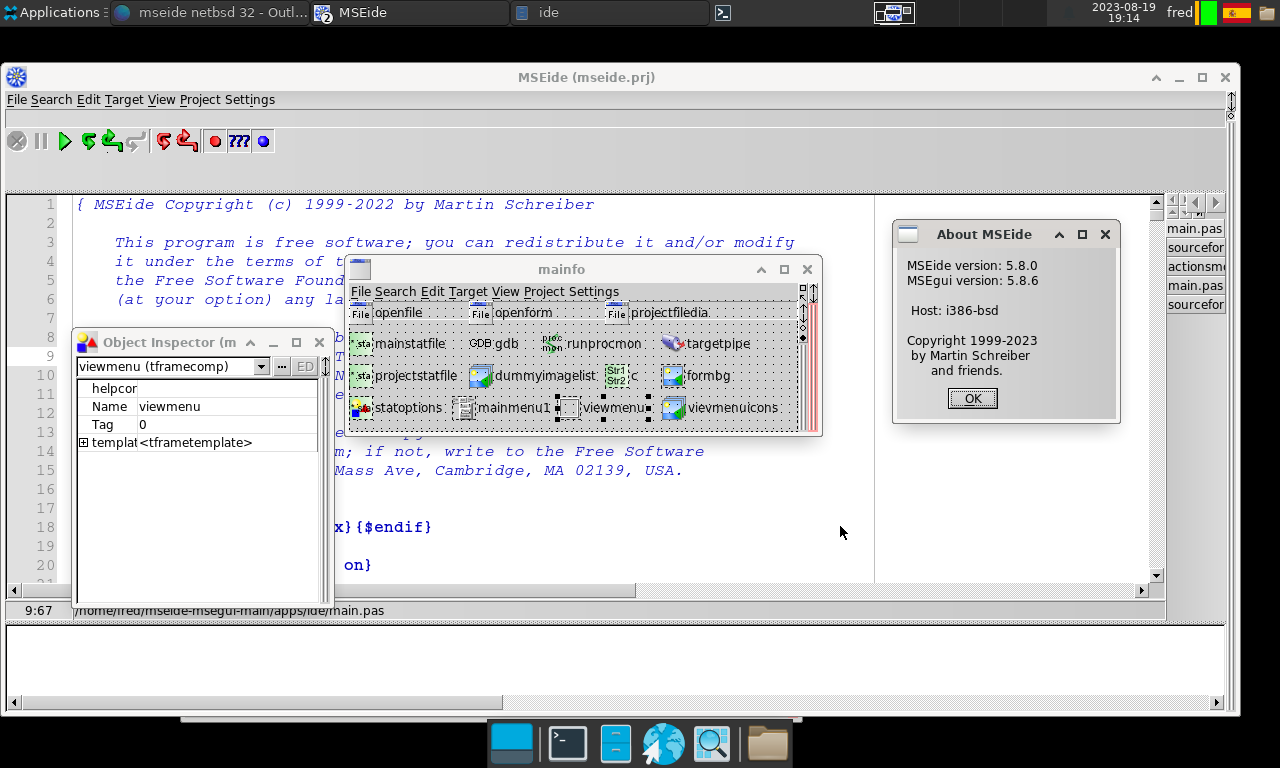Screen dimensions: 1280x768
Task: Select the dummyimagelist component icon
Action: click(481, 377)
